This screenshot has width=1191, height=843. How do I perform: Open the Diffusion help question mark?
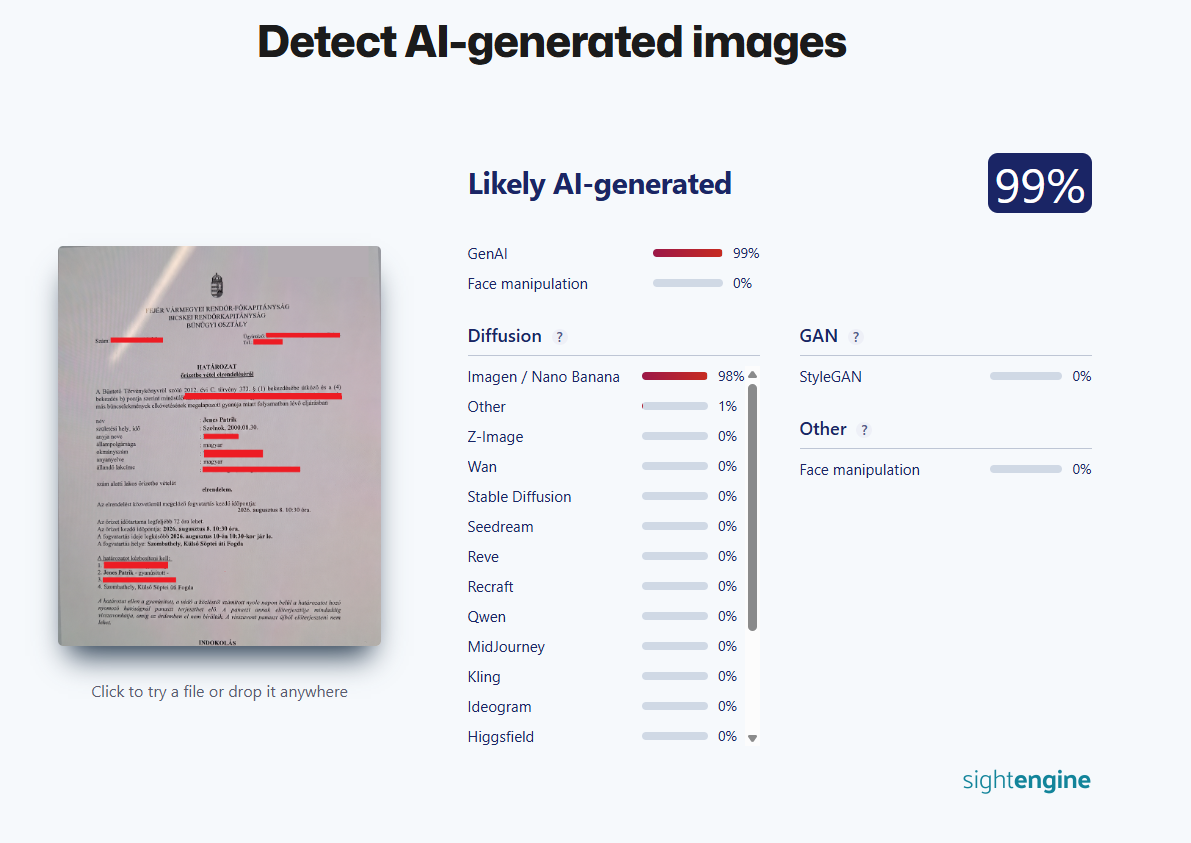[560, 336]
